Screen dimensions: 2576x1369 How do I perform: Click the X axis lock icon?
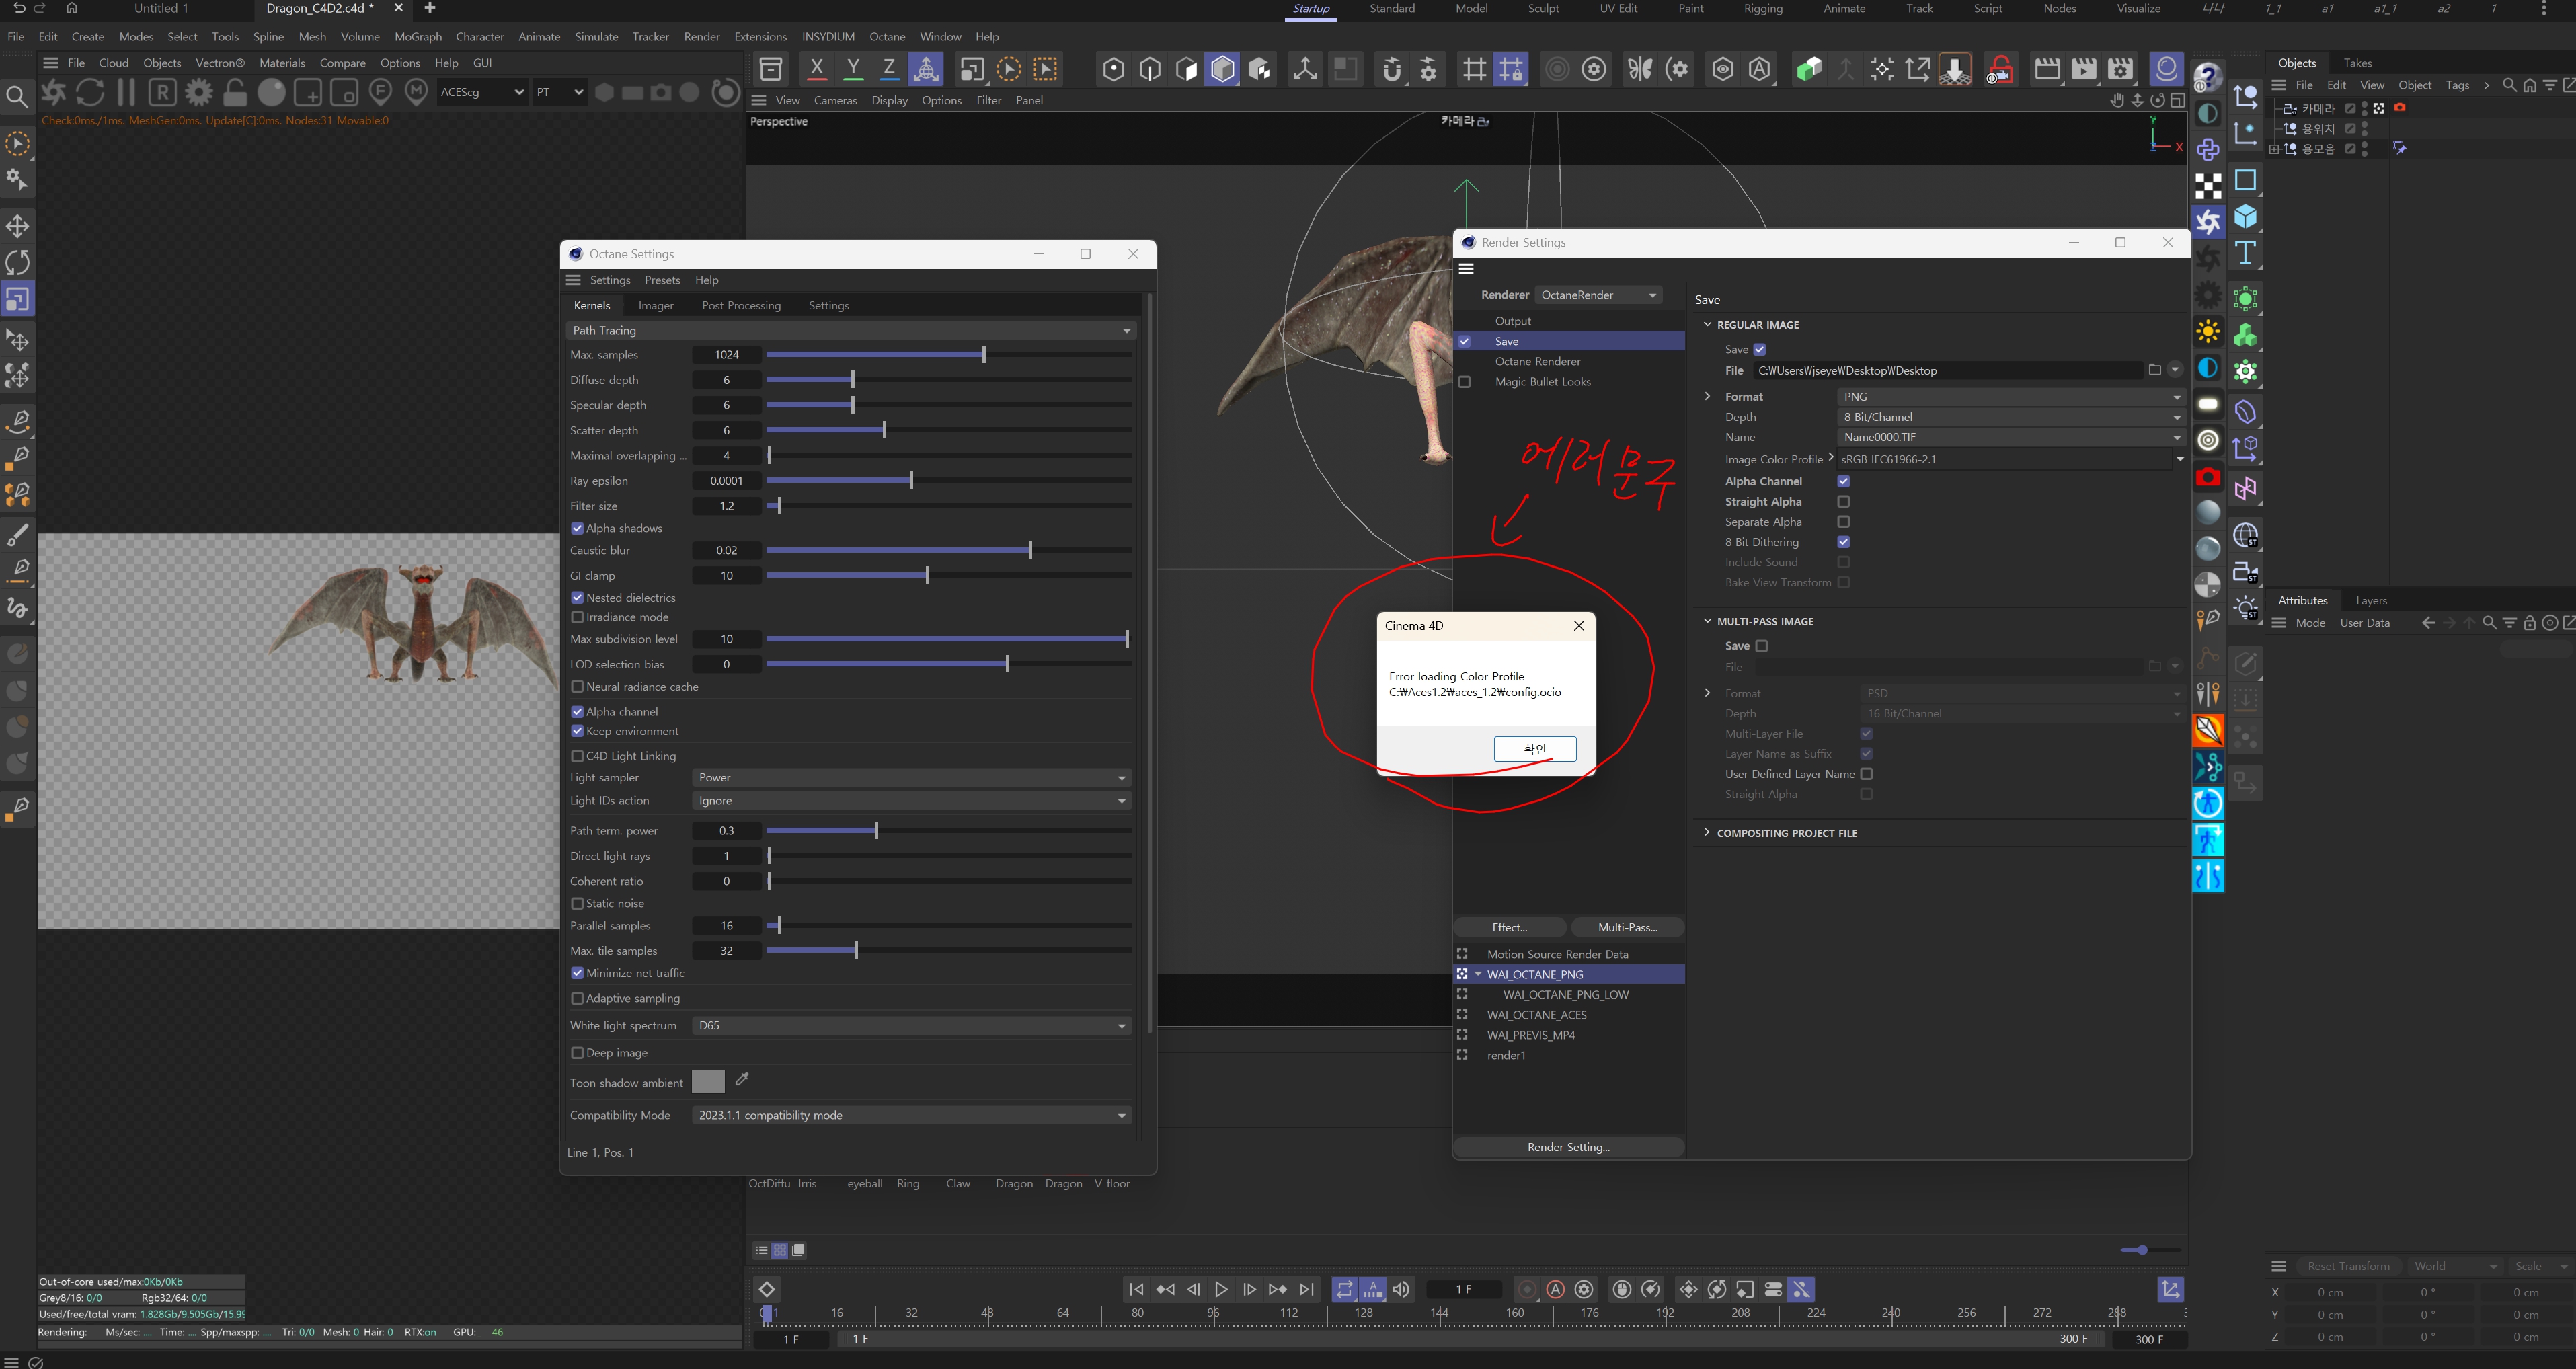point(816,69)
